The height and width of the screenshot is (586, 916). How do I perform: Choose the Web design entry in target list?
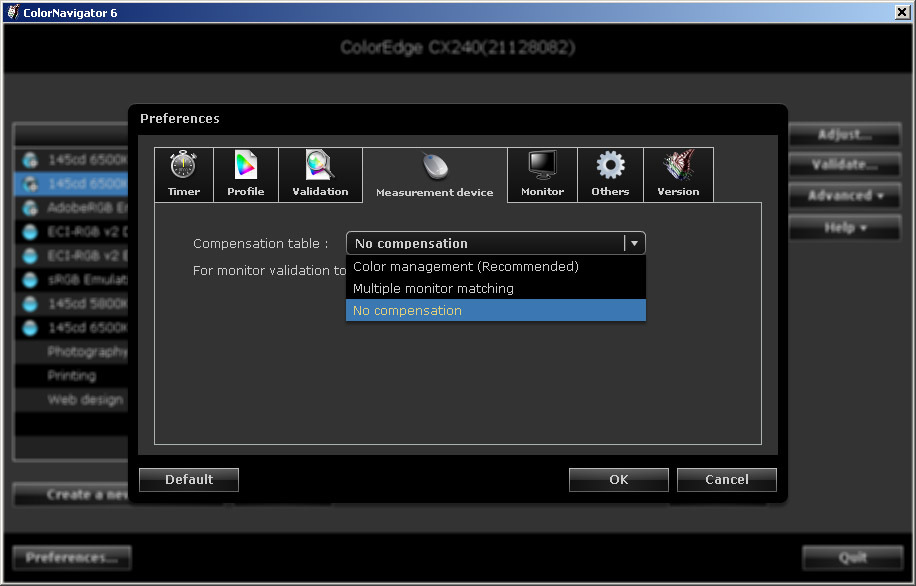[71, 400]
